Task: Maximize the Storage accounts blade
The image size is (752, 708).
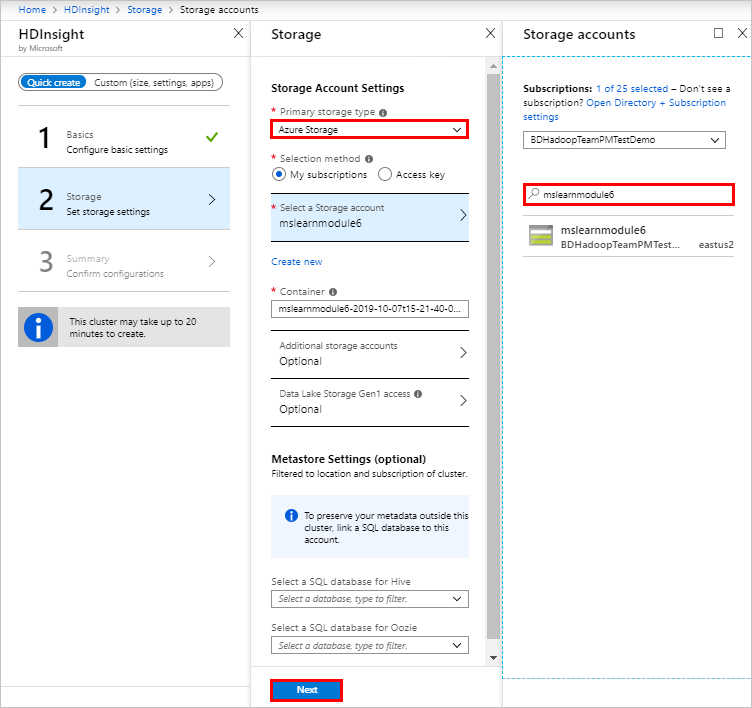Action: [718, 33]
